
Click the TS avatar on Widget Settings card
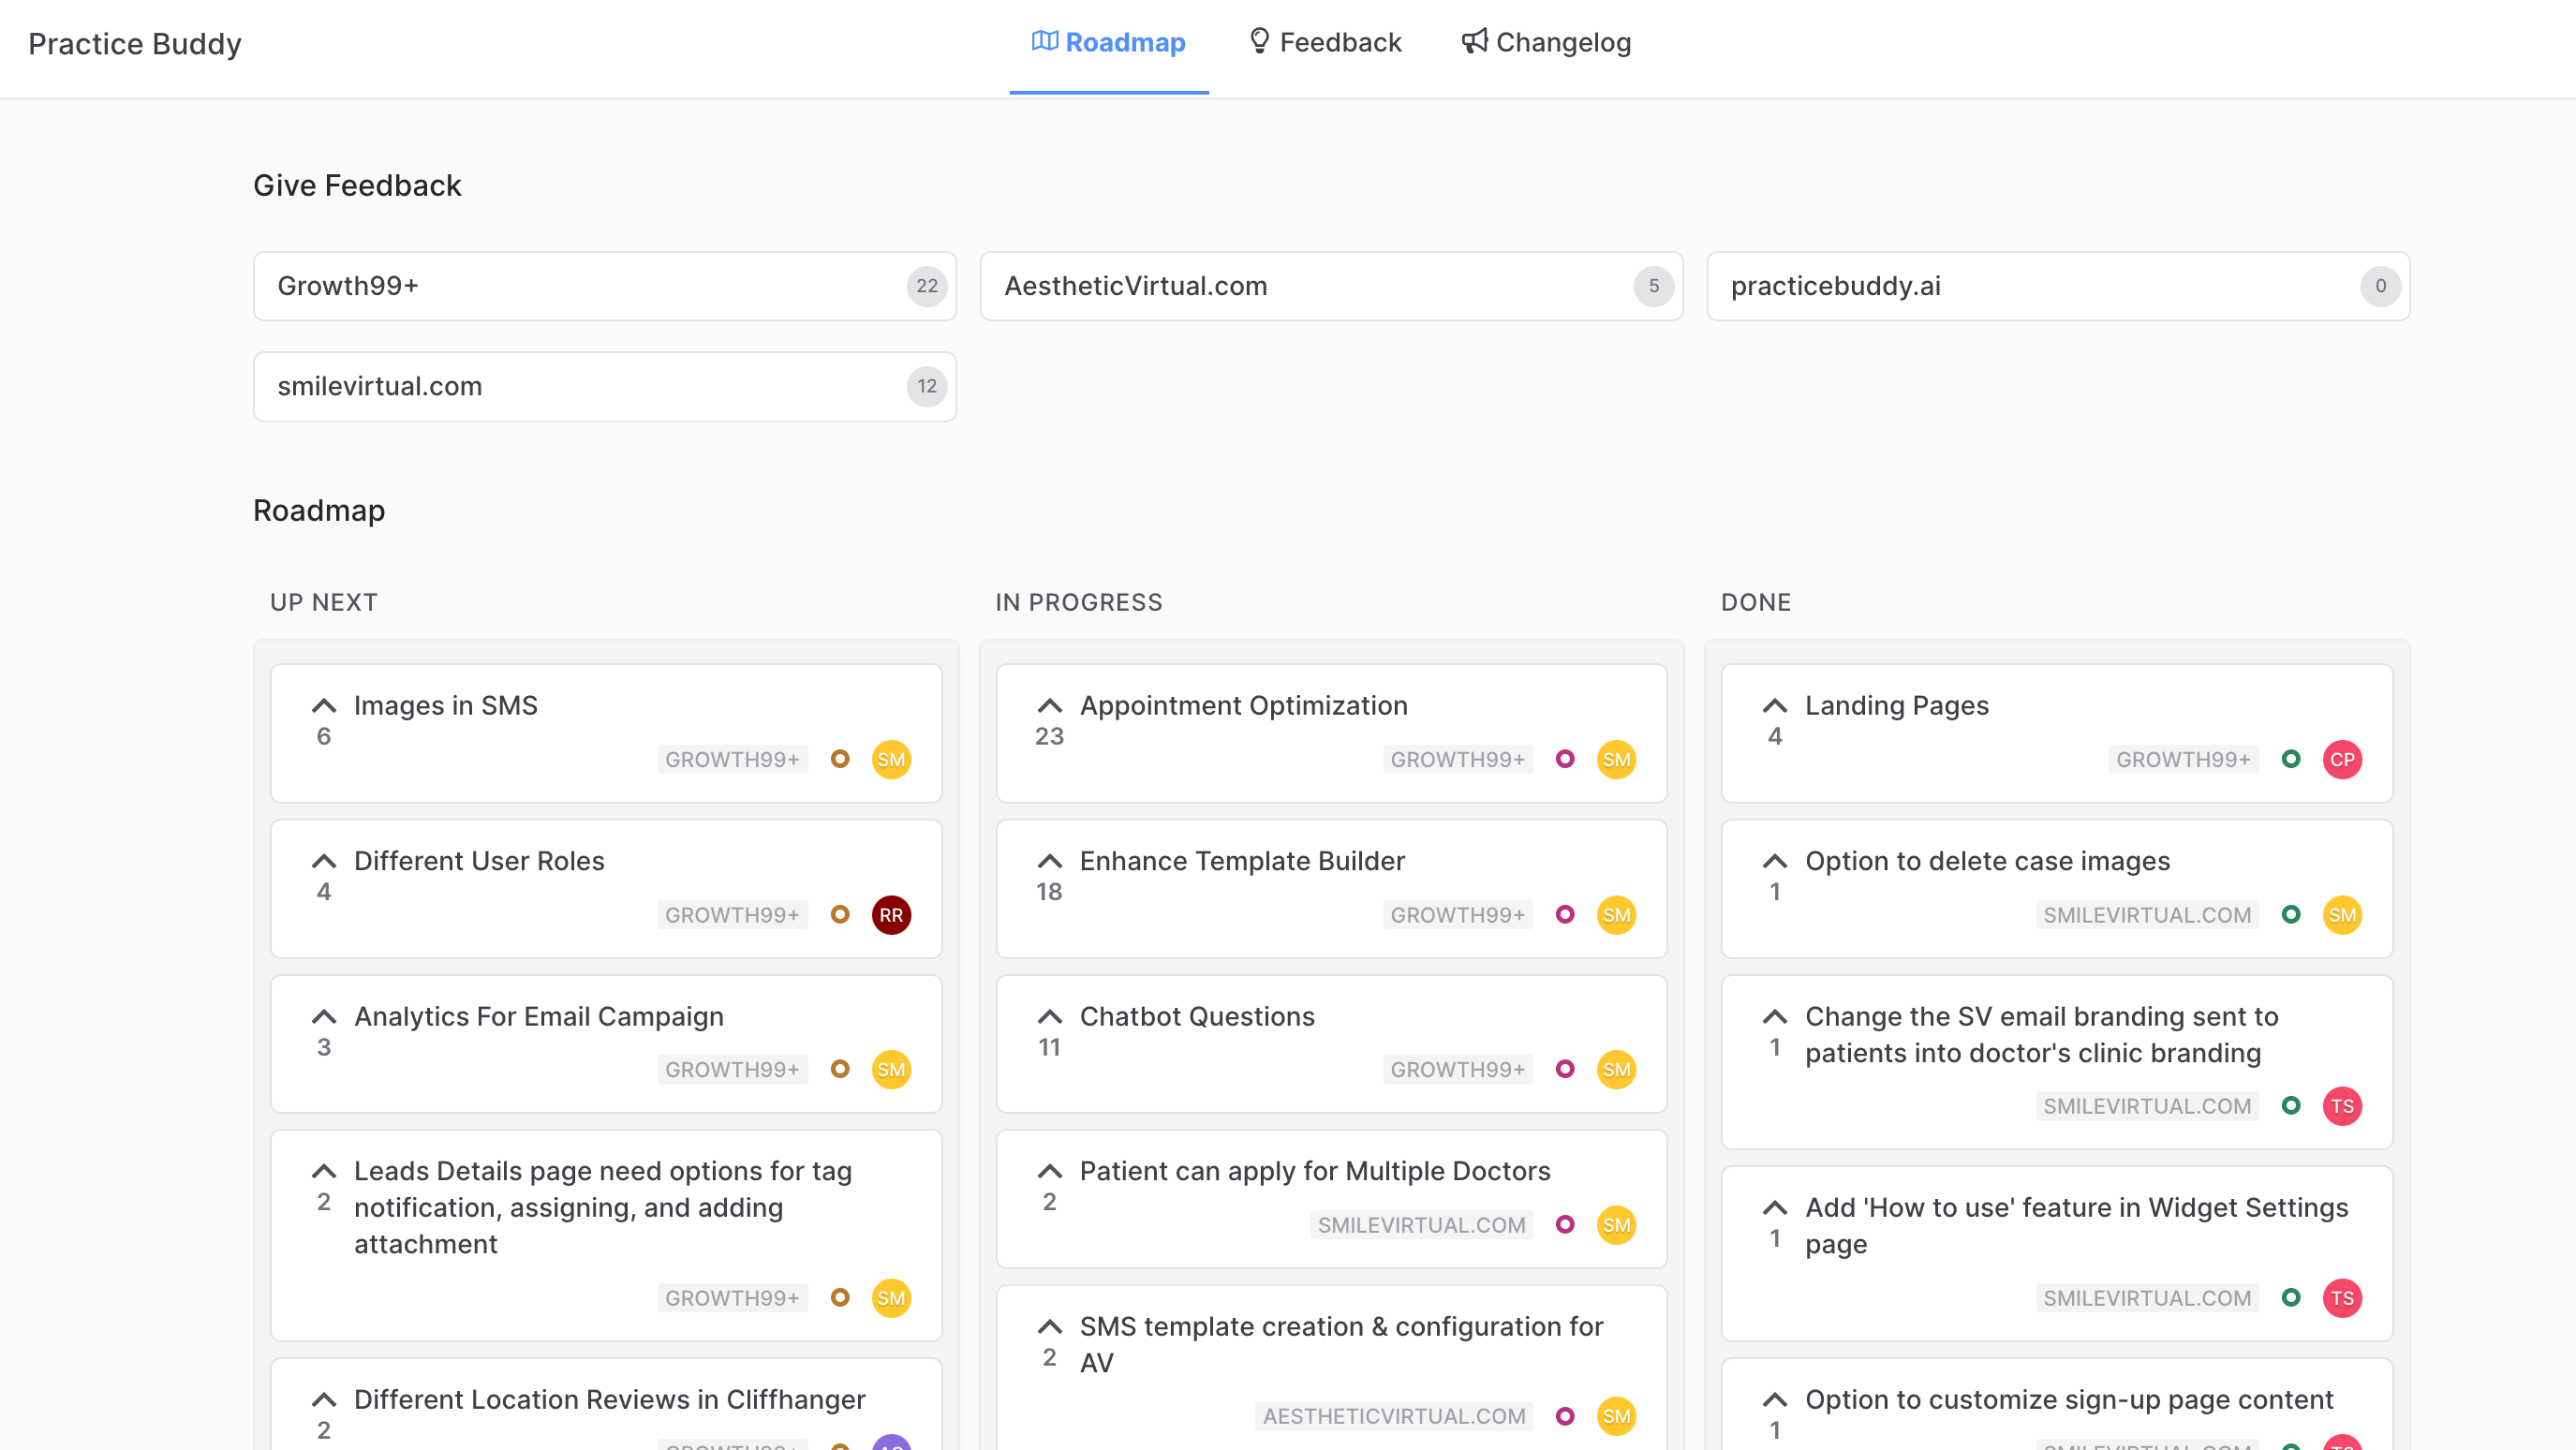[2342, 1297]
